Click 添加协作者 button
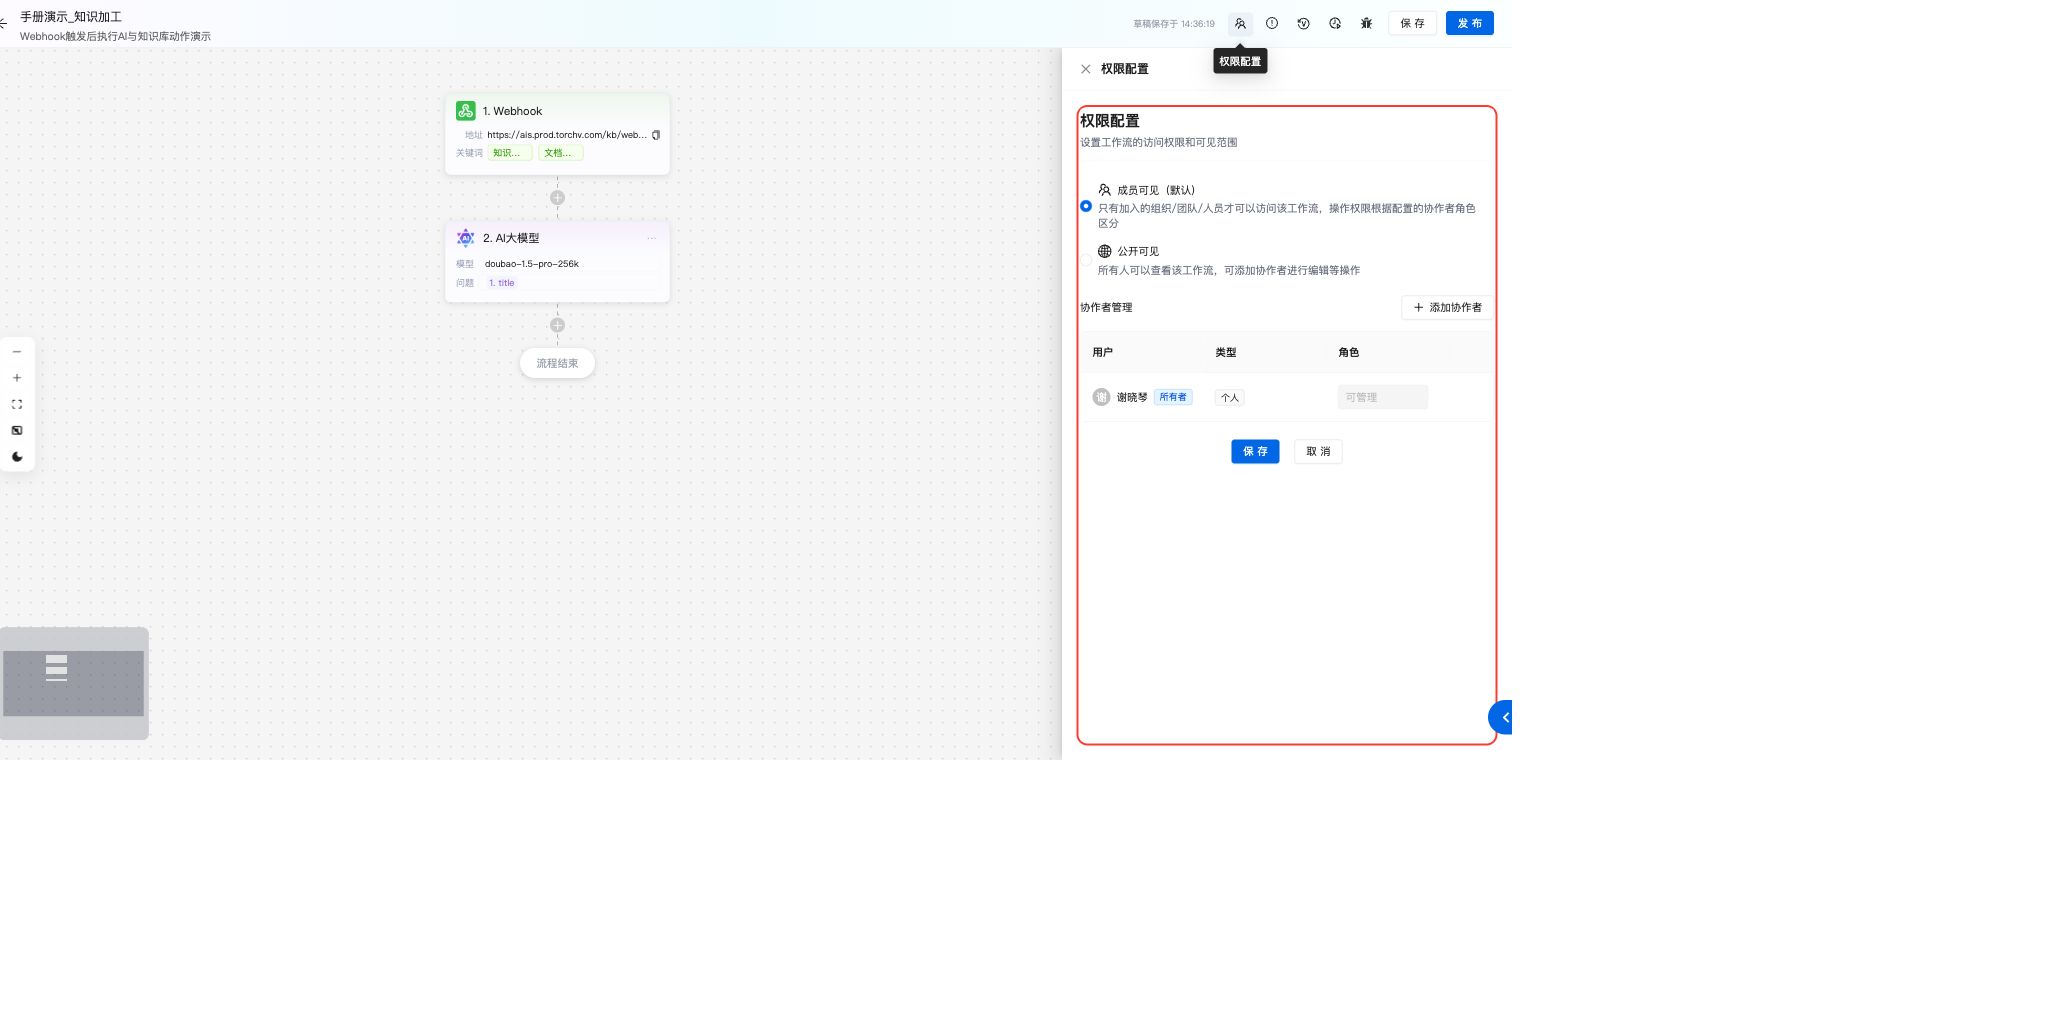The width and height of the screenshot is (2046, 1014). [1447, 307]
